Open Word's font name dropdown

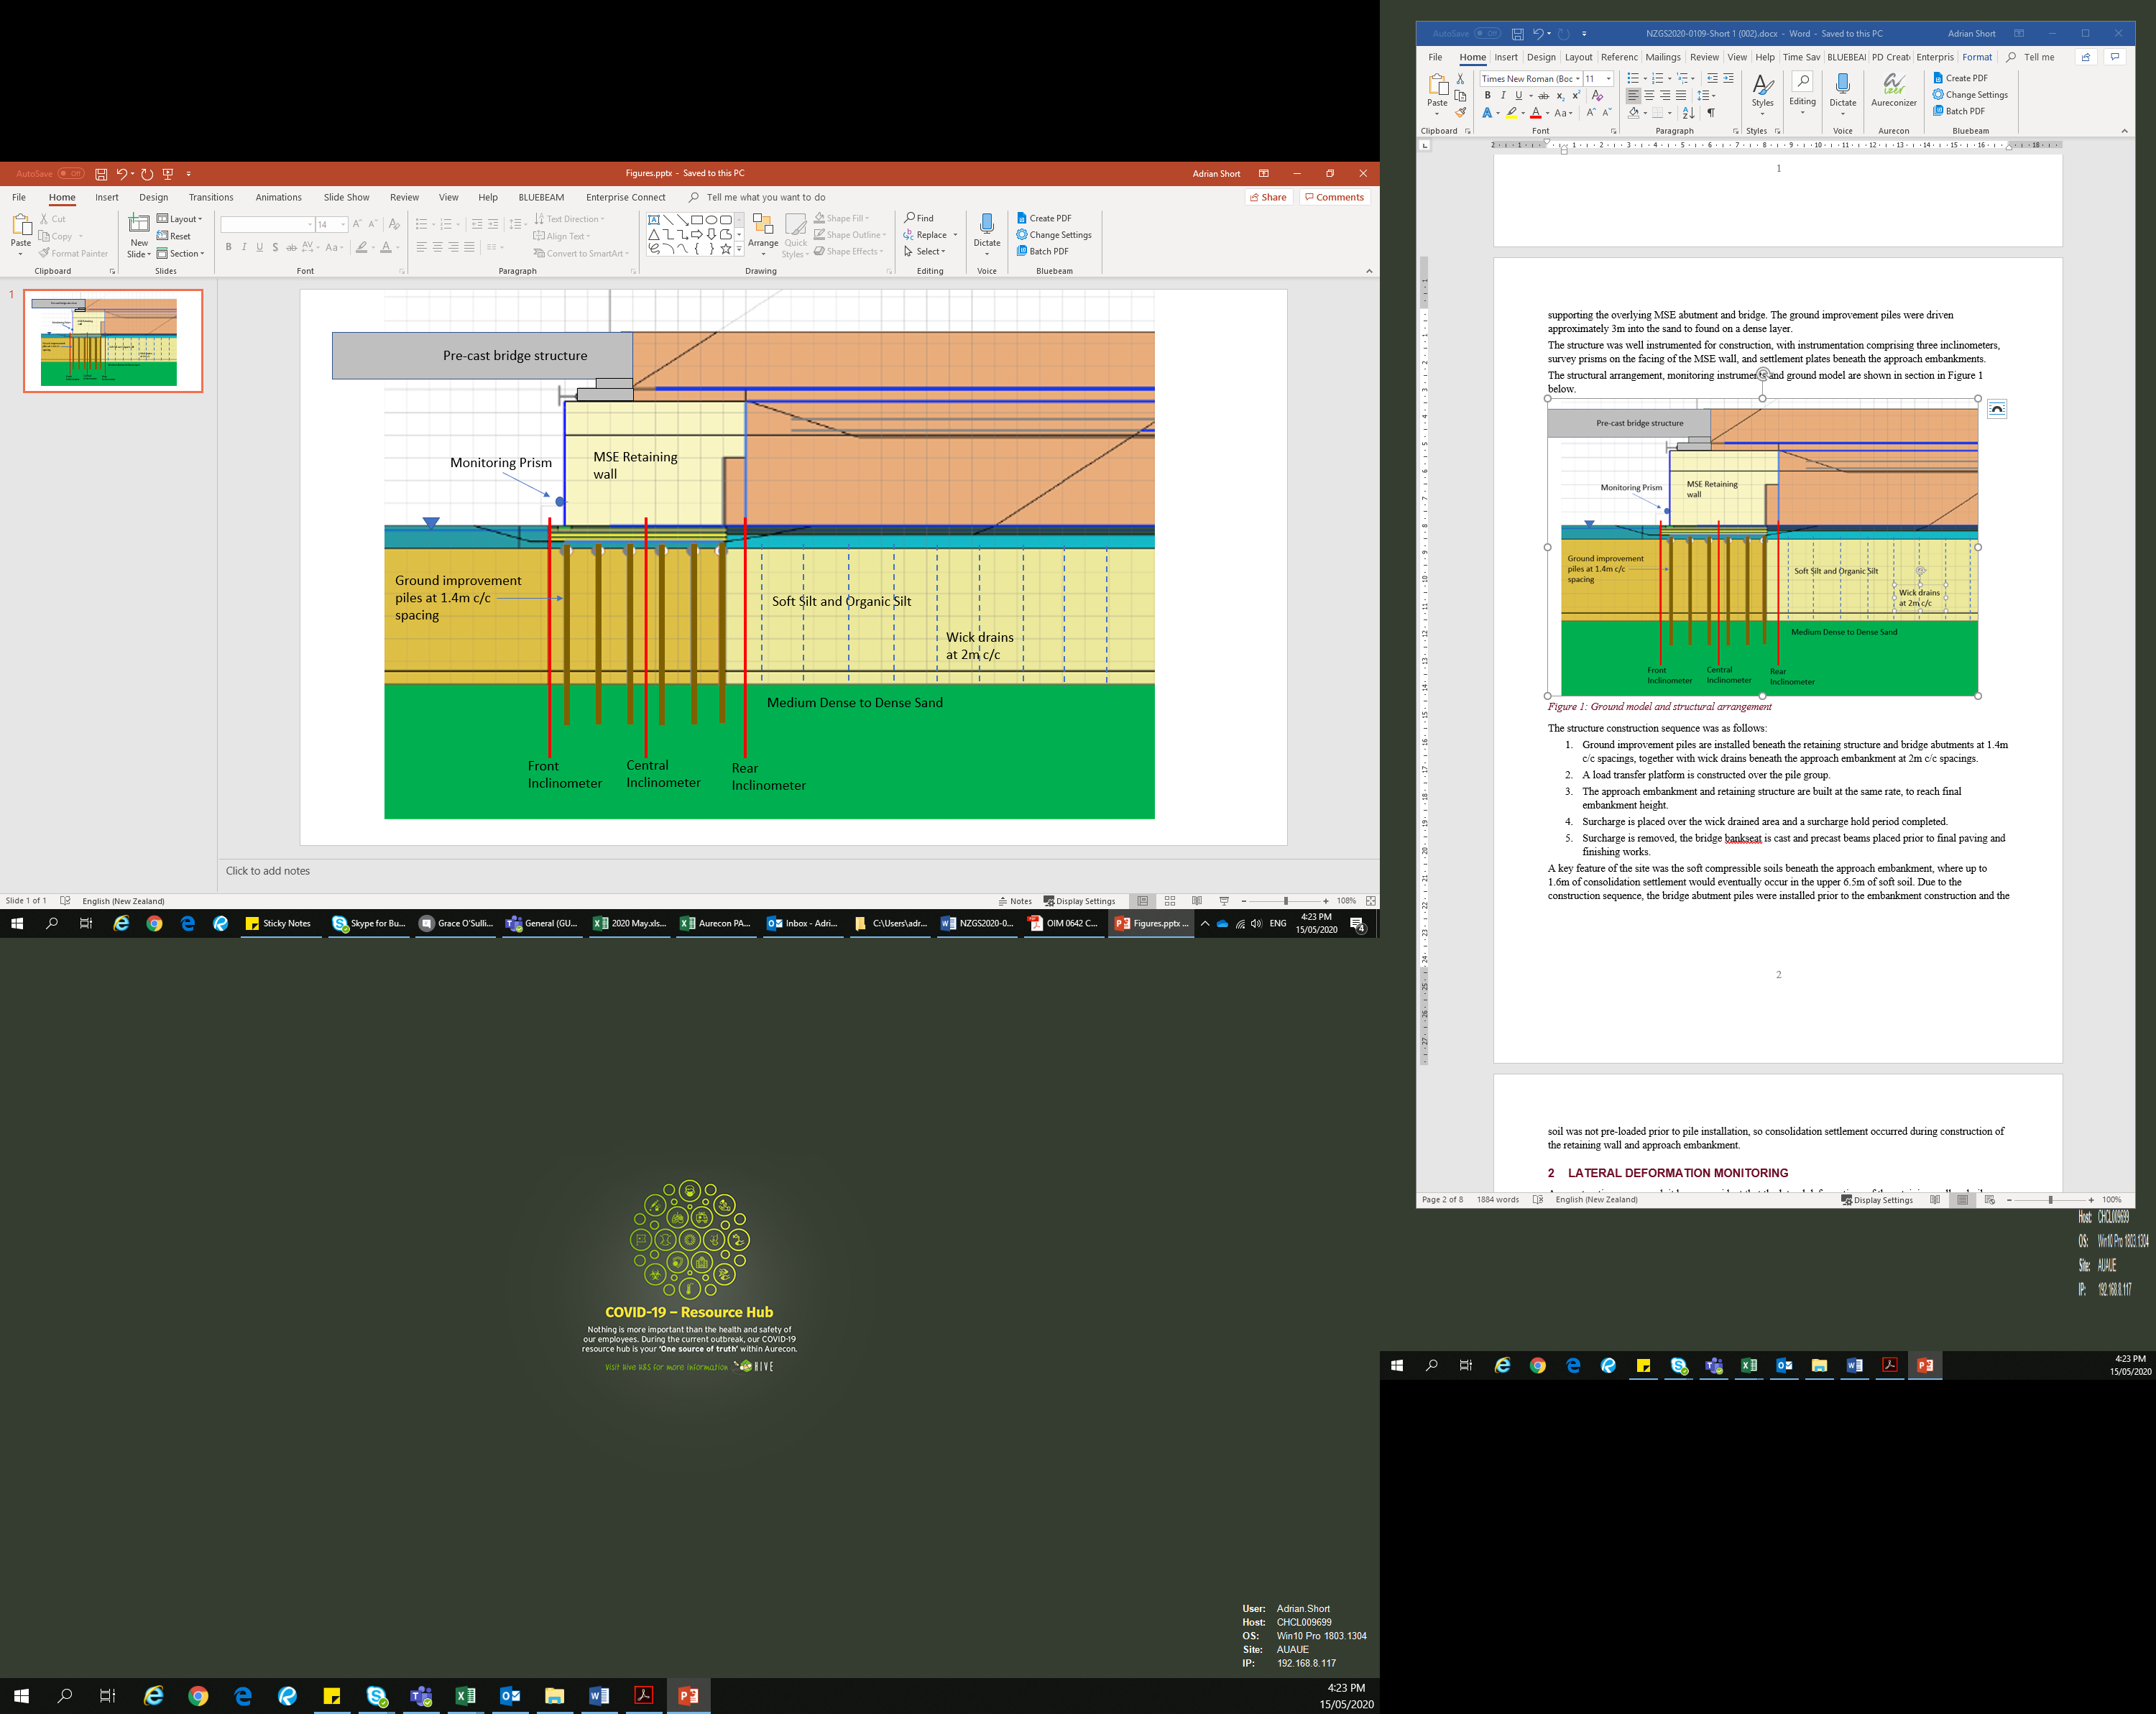tap(1577, 79)
